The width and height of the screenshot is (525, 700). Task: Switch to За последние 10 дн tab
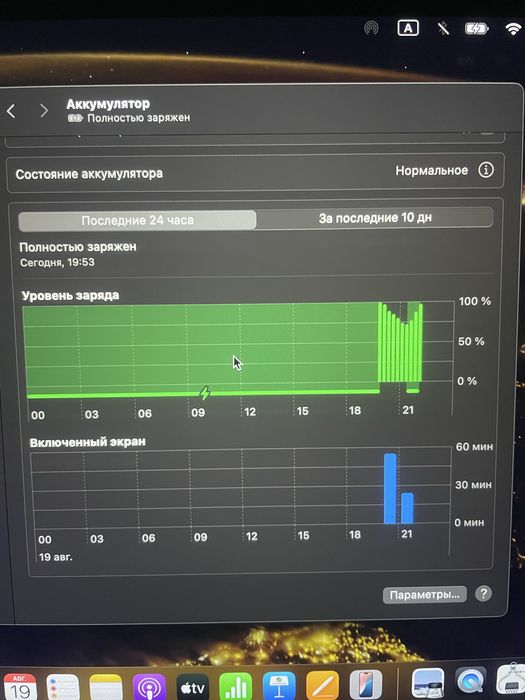(x=375, y=218)
